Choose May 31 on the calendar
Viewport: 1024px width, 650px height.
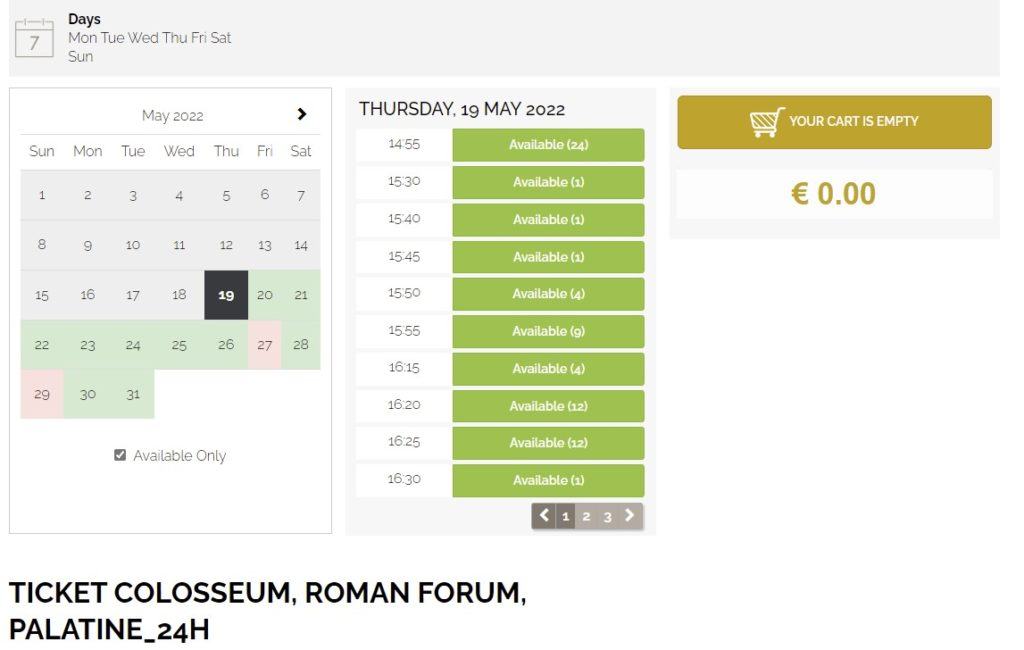tap(133, 393)
